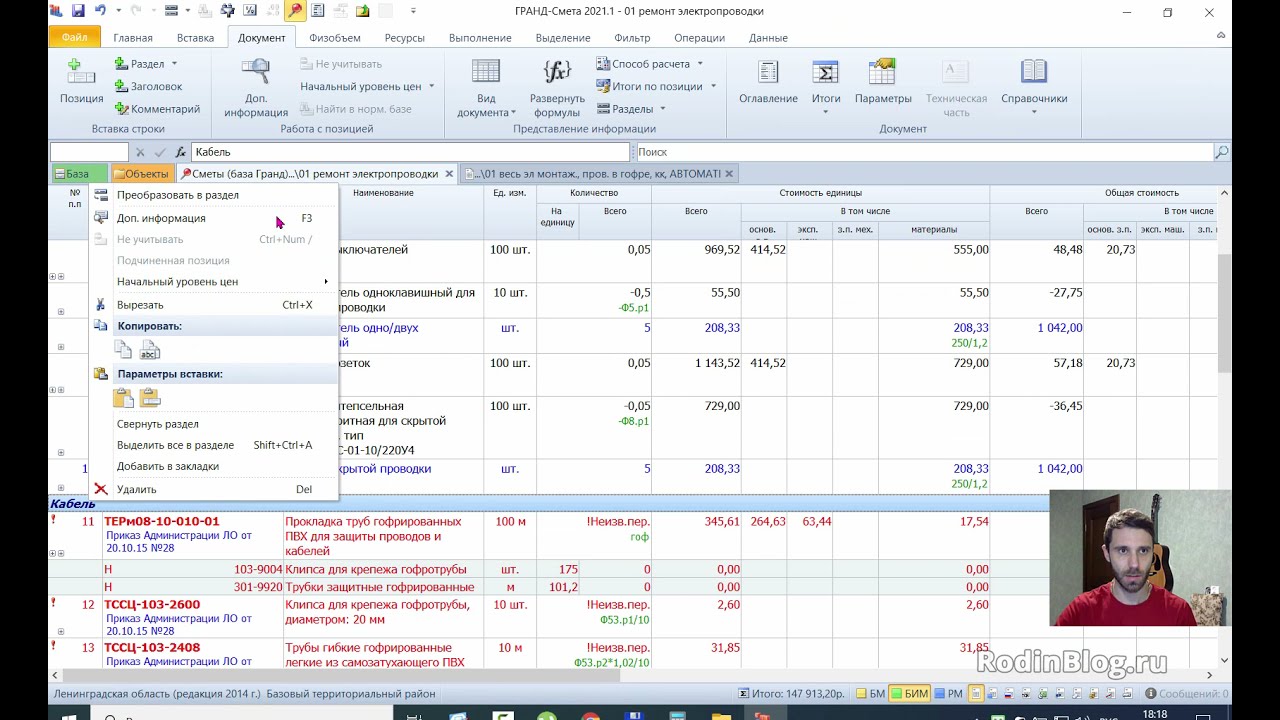The height and width of the screenshot is (720, 1280).
Task: Open quick access toolbar customize arrow
Action: coord(413,11)
